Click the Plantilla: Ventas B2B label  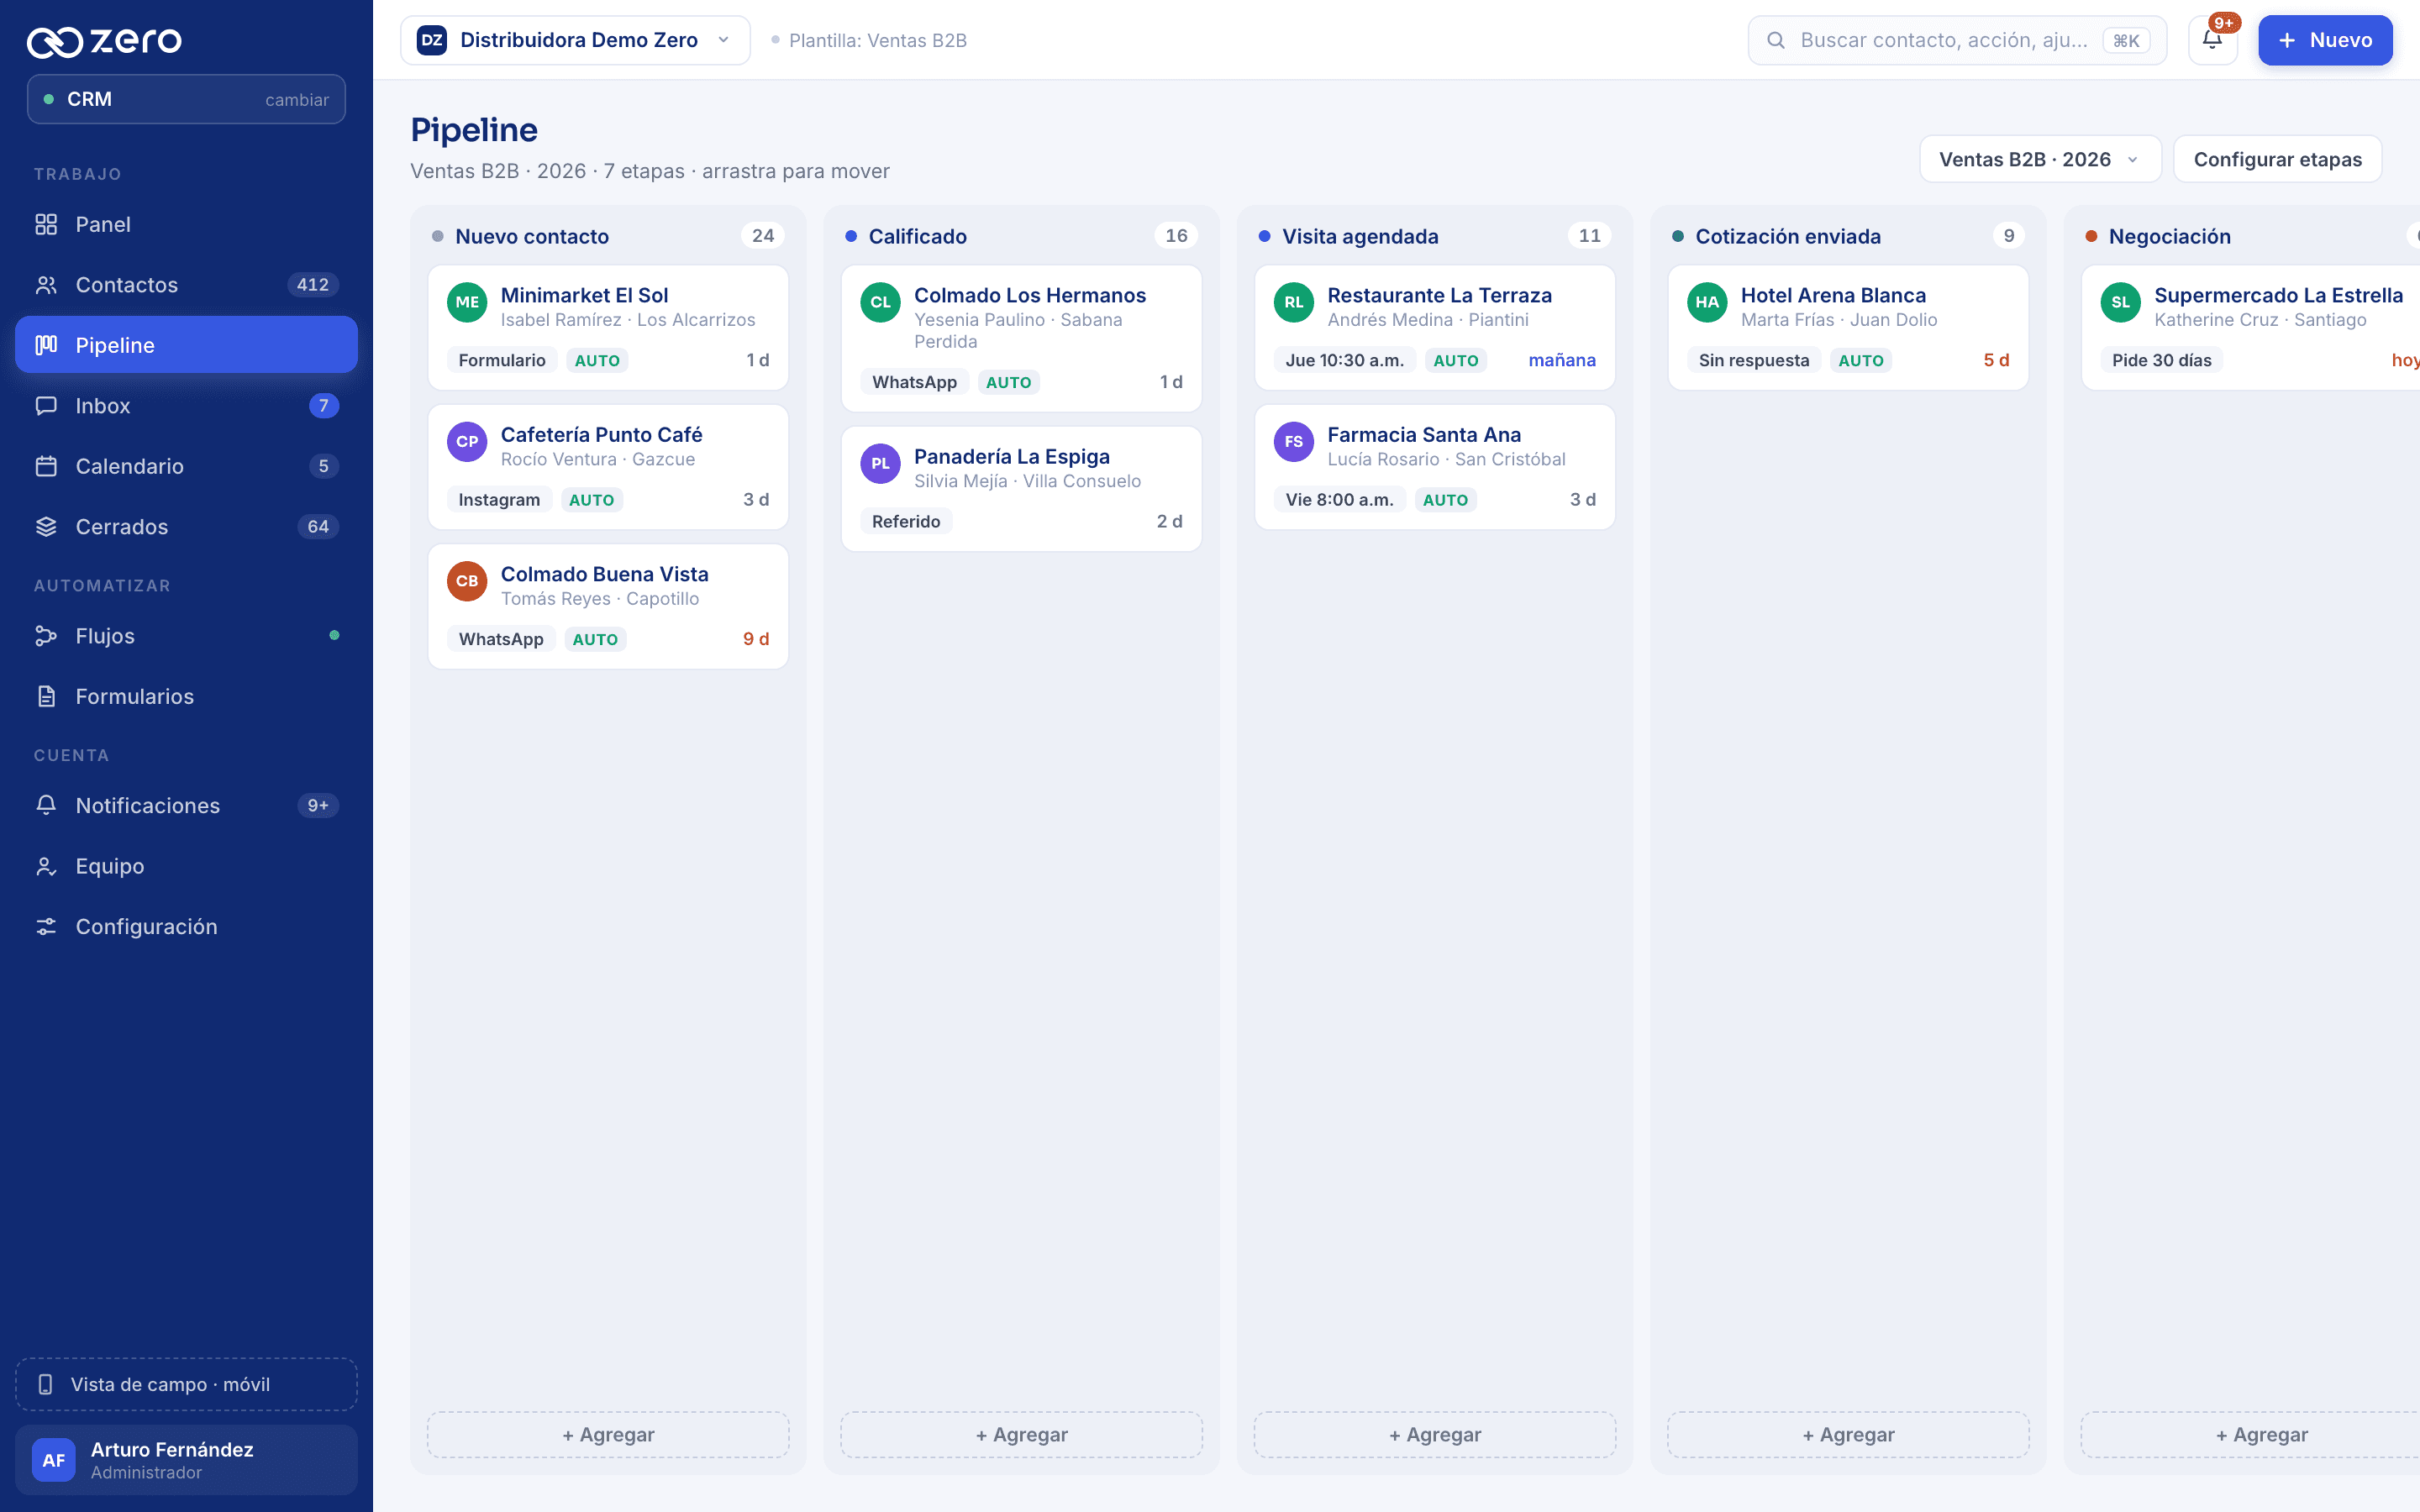click(x=877, y=40)
